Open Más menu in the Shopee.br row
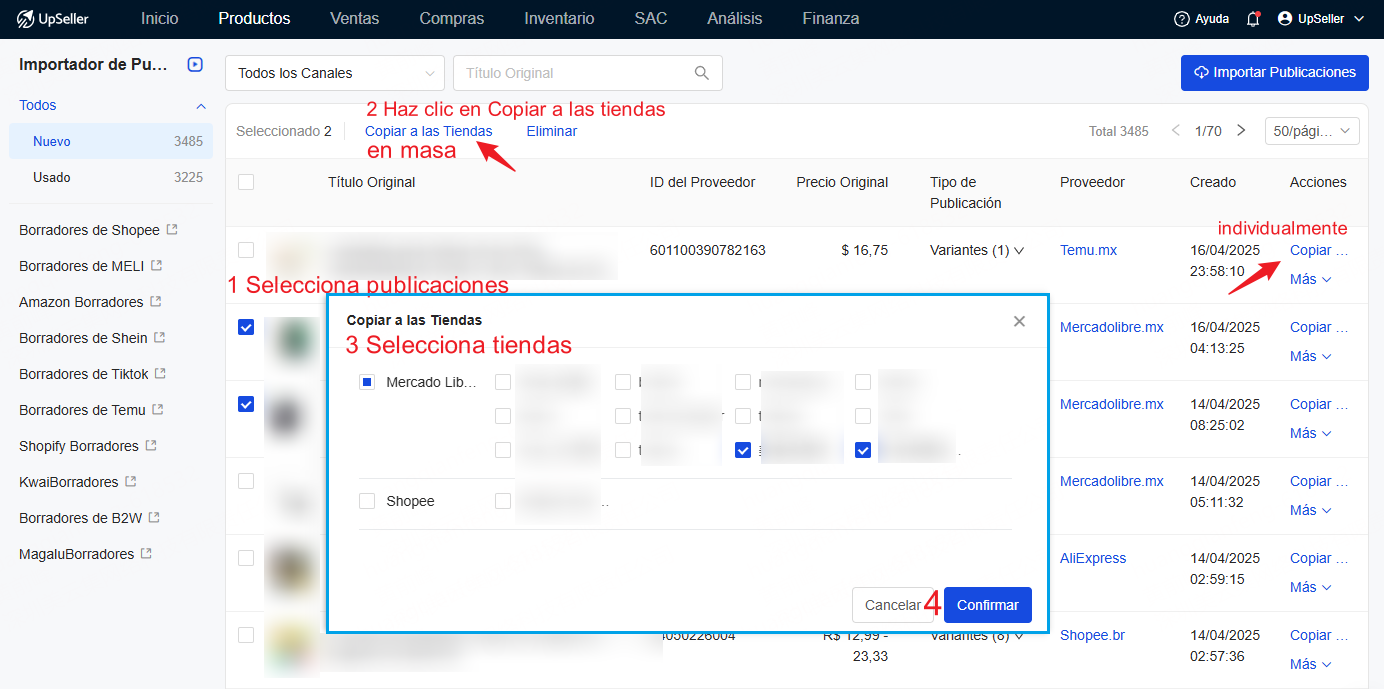 [x=1310, y=664]
